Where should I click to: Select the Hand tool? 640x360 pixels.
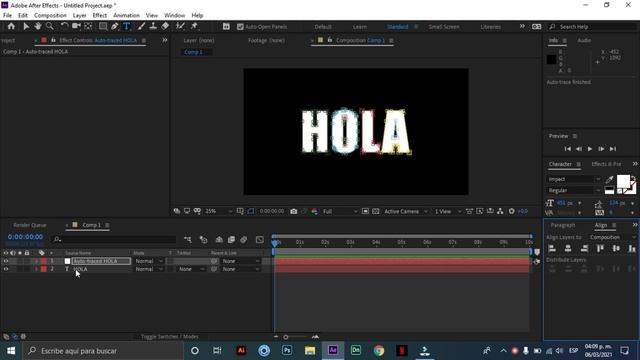(38, 27)
